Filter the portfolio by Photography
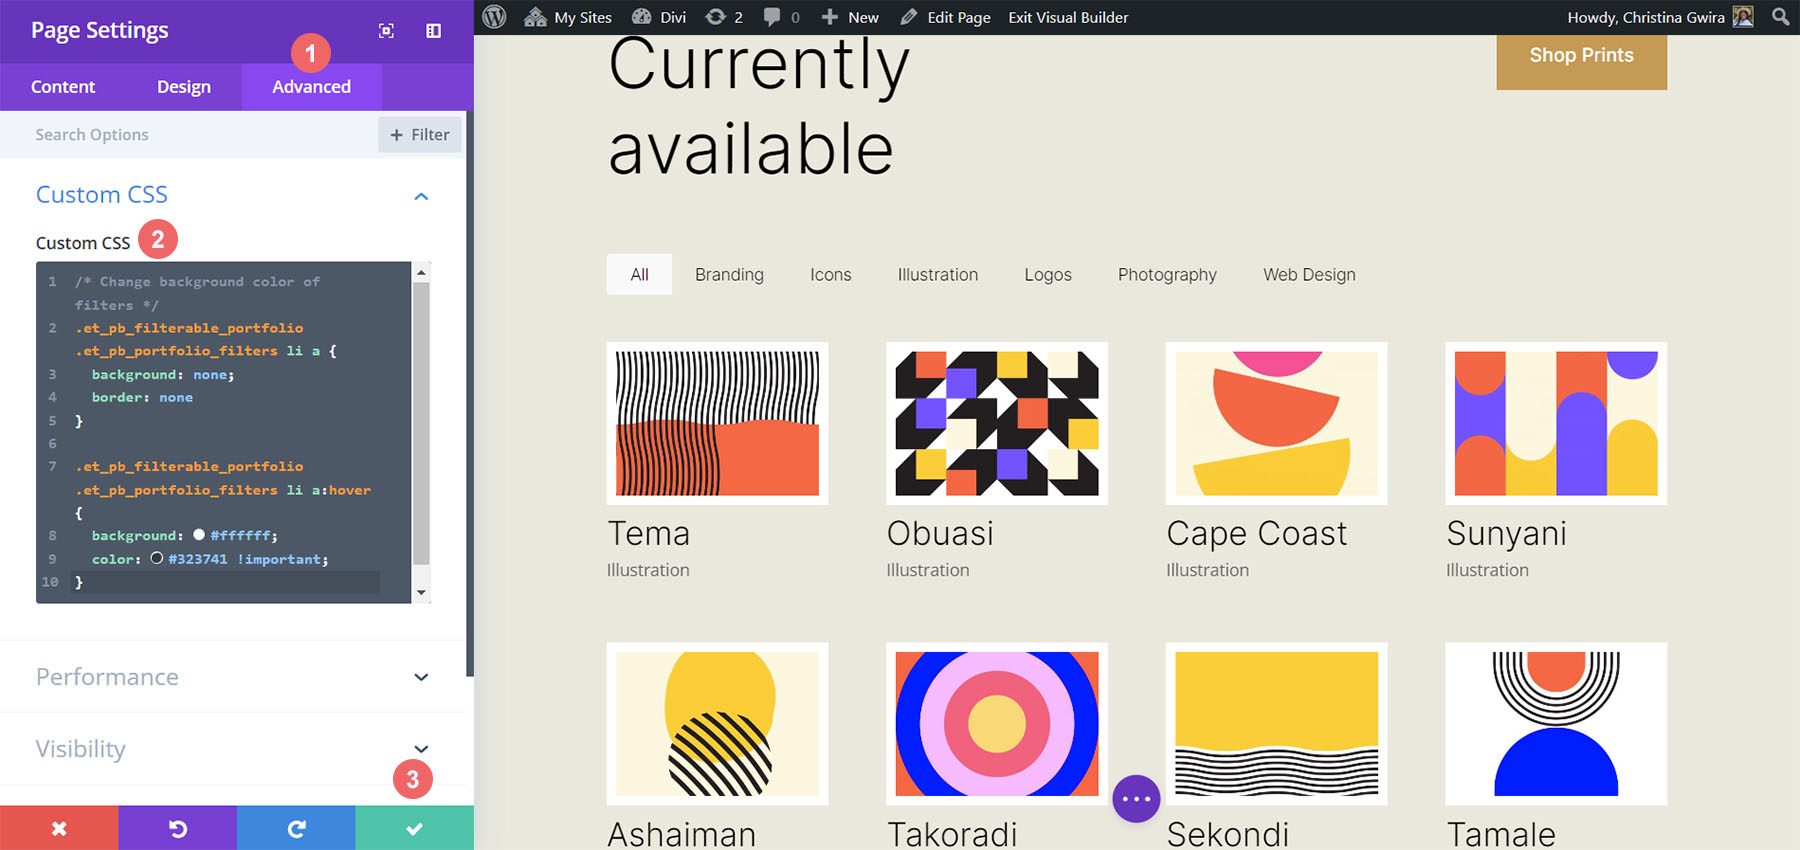The height and width of the screenshot is (850, 1800). [1167, 275]
